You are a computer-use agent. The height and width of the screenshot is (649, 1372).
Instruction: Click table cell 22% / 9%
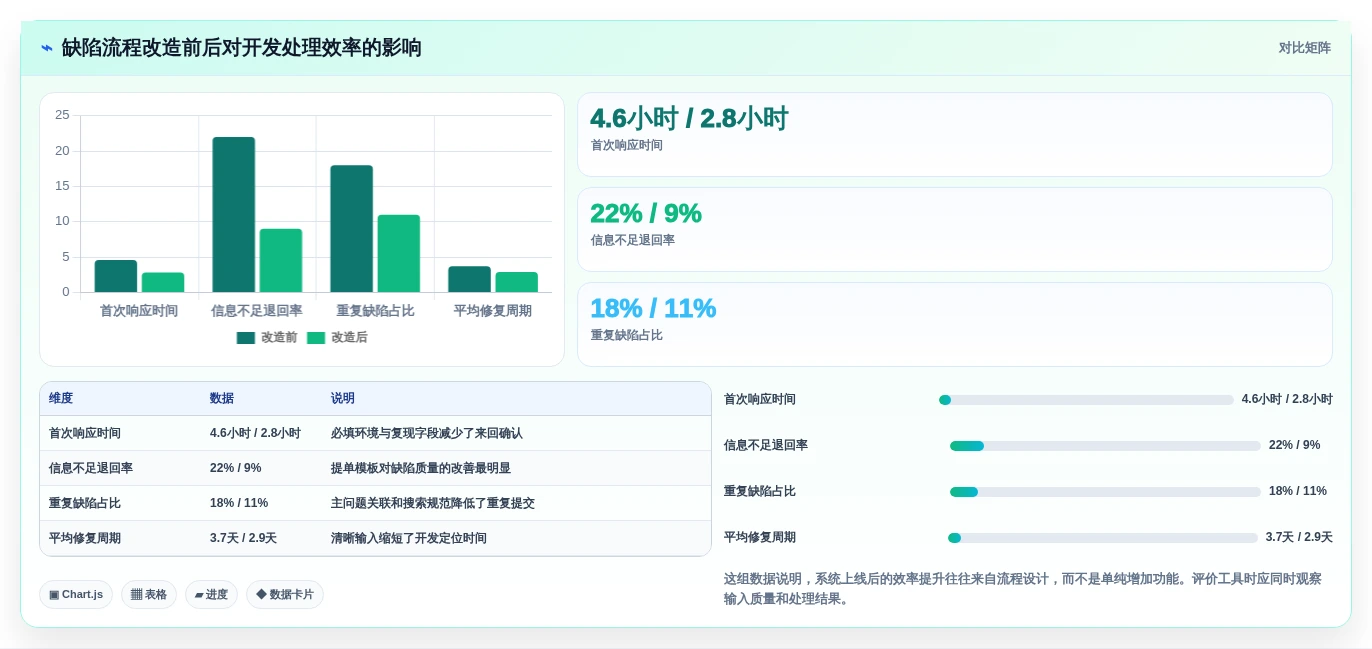click(236, 468)
